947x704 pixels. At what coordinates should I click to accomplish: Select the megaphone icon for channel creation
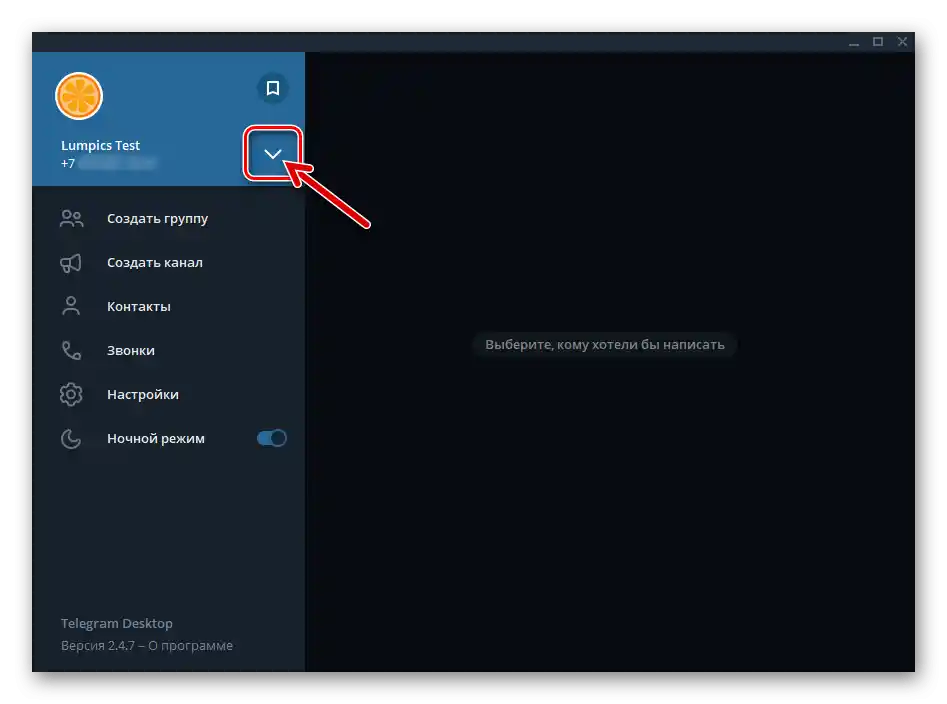[x=70, y=262]
